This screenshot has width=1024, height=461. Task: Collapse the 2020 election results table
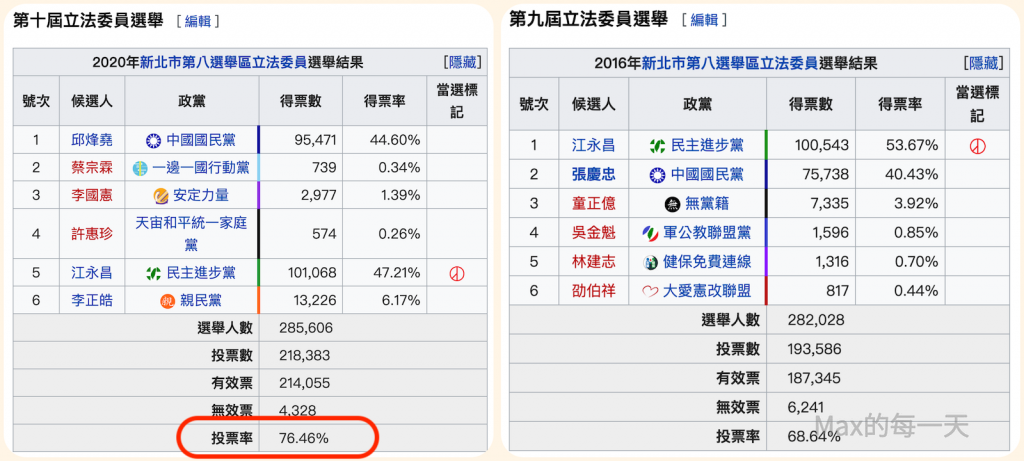click(x=464, y=63)
